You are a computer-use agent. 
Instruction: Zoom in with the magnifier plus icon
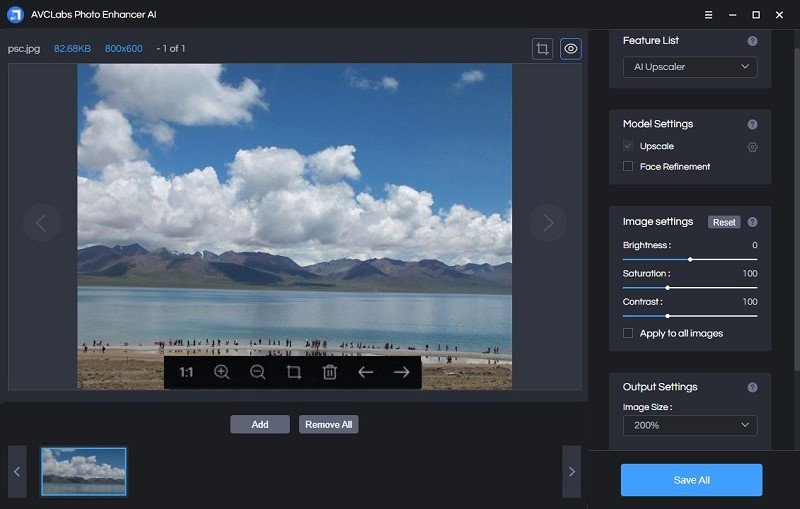(221, 372)
